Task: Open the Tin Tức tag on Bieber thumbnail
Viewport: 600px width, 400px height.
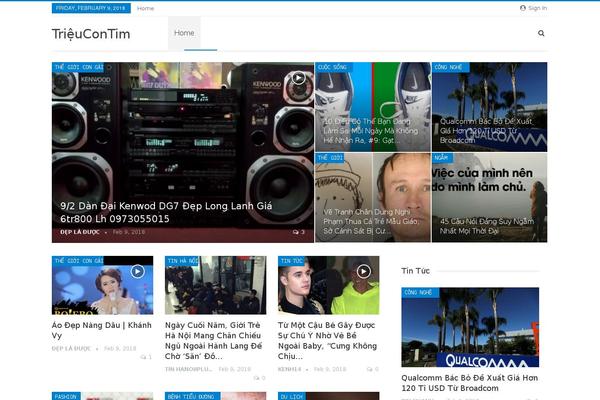Action: tap(292, 261)
